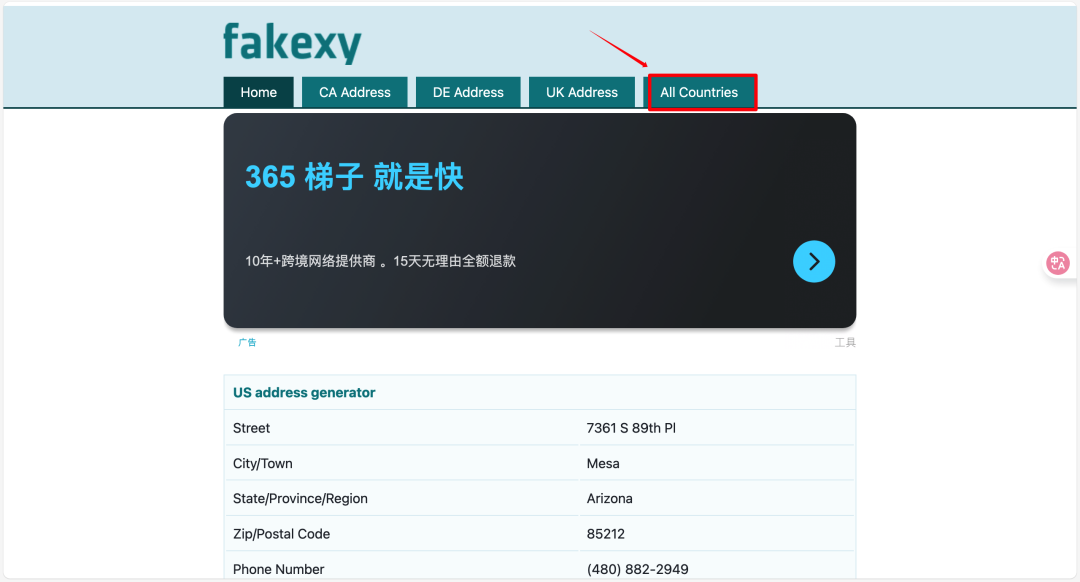Click the pink translate floating icon

tap(1058, 263)
